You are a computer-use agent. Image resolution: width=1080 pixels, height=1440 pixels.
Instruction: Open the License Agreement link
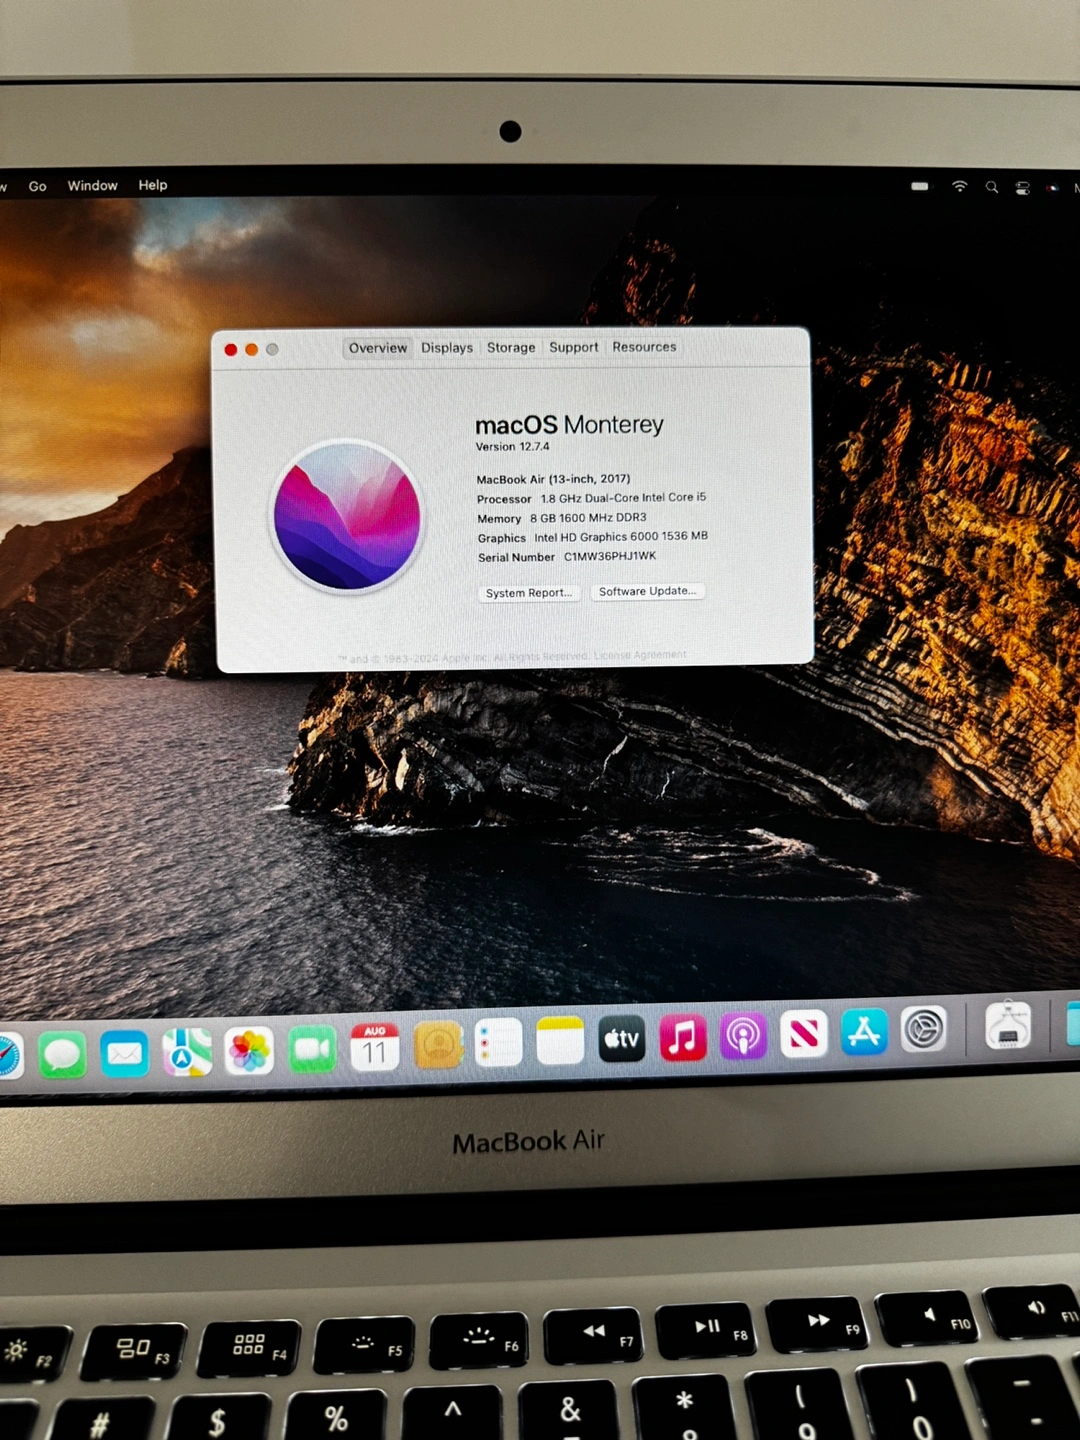640,655
